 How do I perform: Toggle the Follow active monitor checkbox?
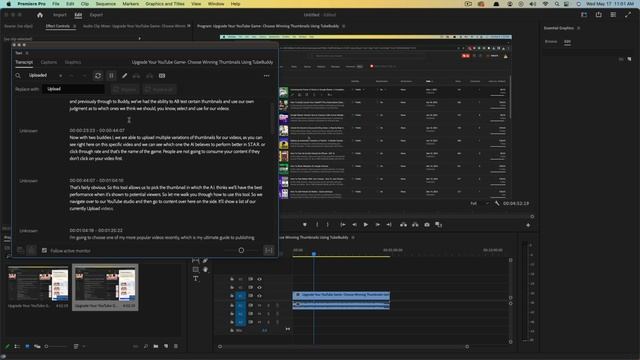44,250
